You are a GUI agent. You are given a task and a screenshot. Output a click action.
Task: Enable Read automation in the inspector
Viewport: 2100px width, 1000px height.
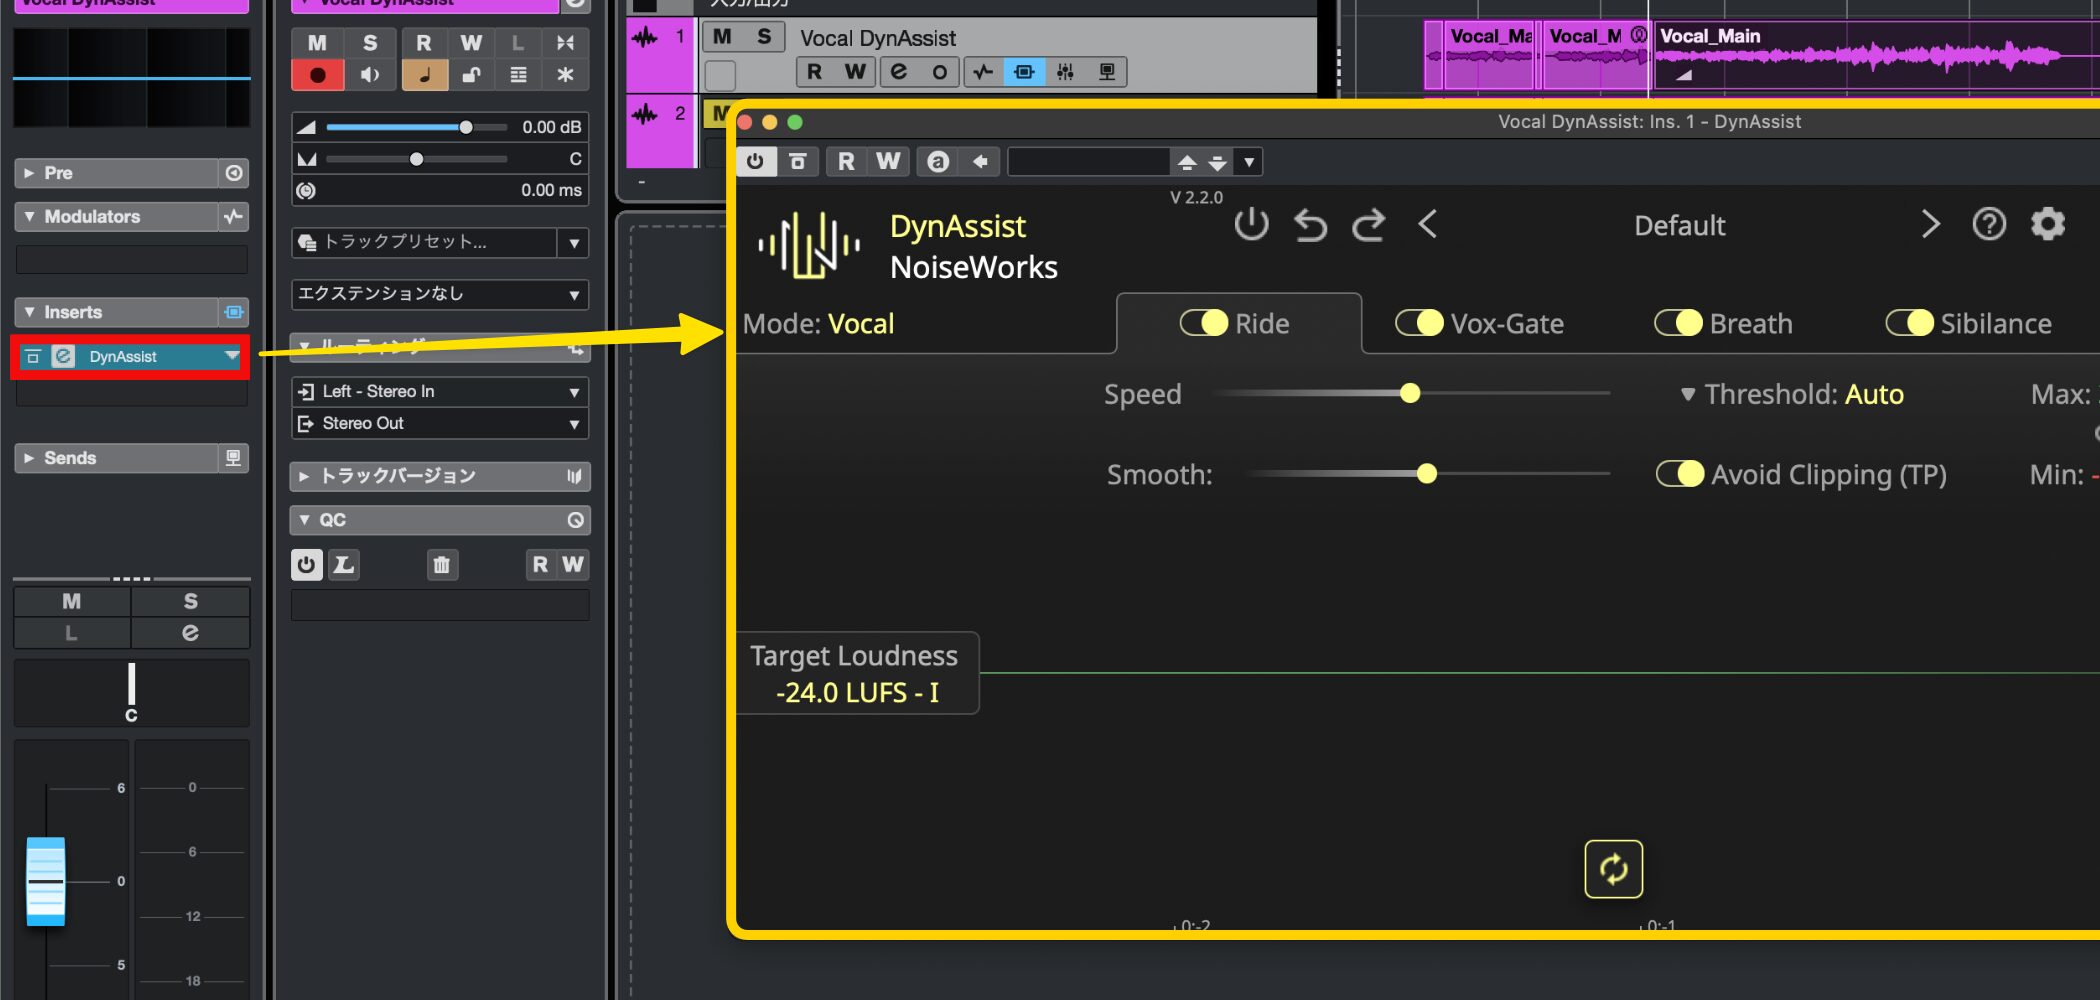[424, 43]
